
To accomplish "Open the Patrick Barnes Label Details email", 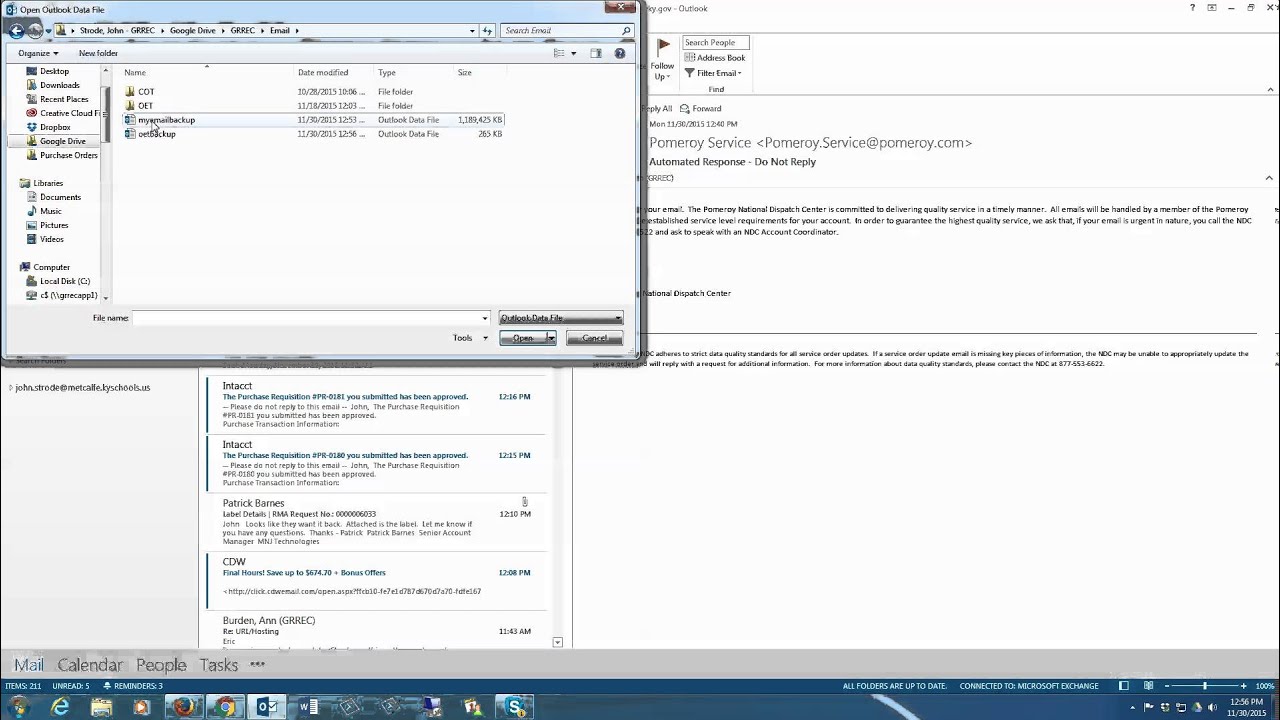I will click(x=377, y=522).
